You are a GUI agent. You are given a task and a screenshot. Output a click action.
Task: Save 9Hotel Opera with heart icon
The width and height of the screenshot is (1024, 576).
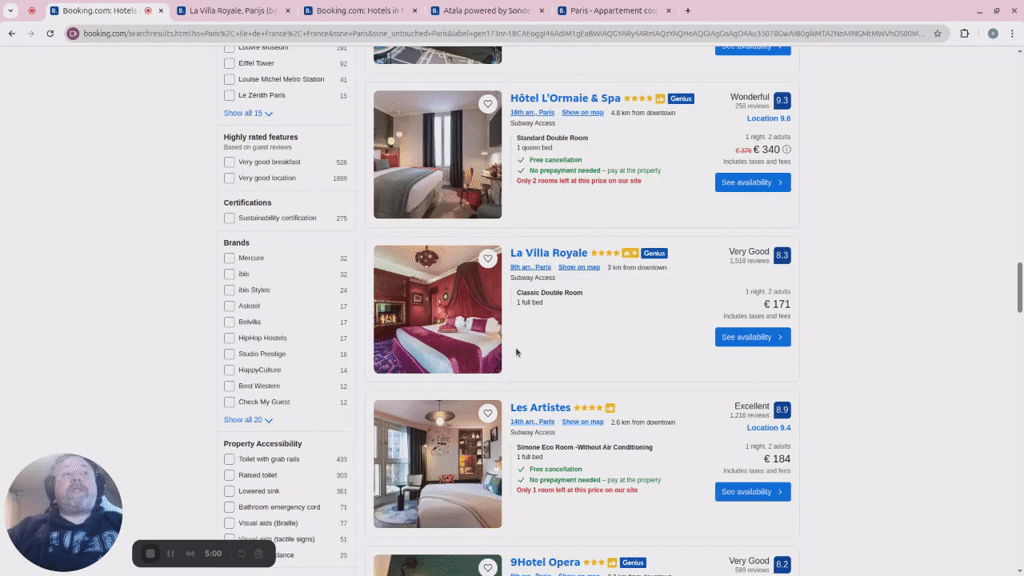pos(488,568)
